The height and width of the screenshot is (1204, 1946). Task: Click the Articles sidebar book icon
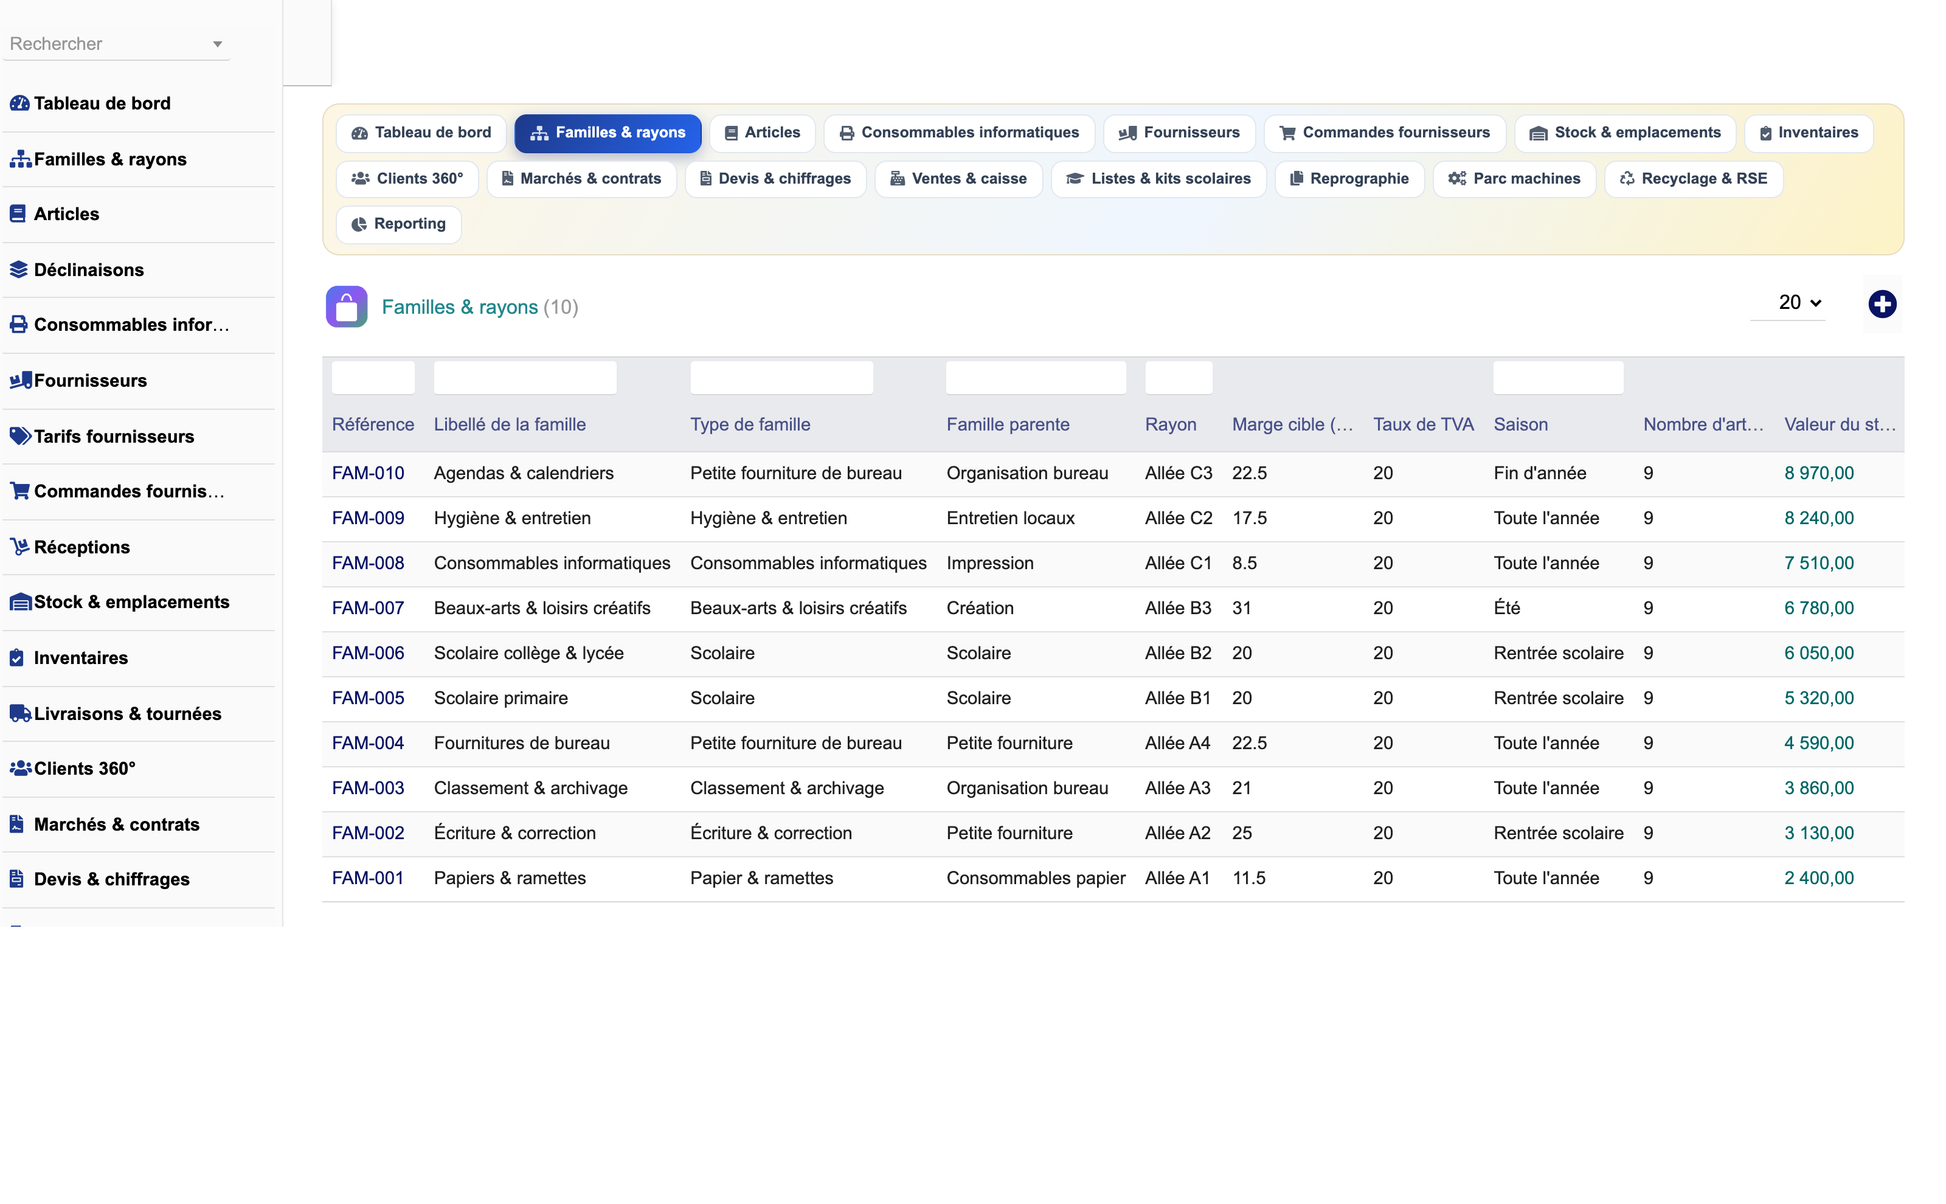click(18, 214)
